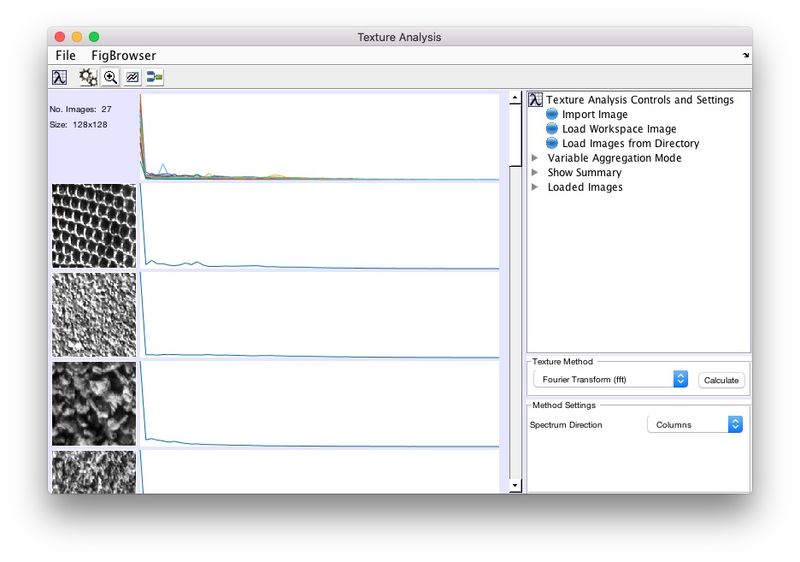Click the blue Import Image icon

[552, 115]
